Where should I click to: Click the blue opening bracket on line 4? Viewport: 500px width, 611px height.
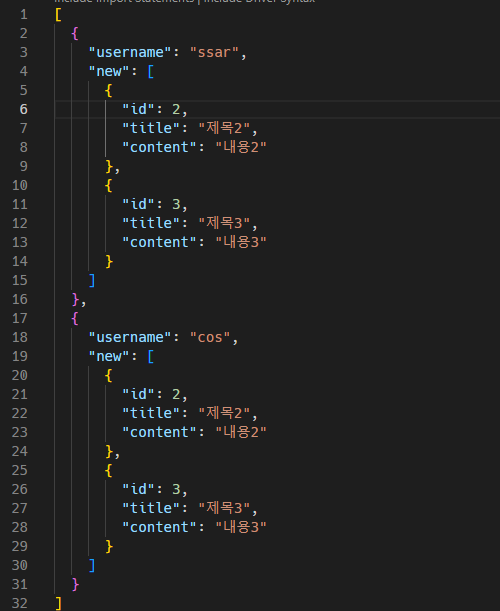[151, 71]
